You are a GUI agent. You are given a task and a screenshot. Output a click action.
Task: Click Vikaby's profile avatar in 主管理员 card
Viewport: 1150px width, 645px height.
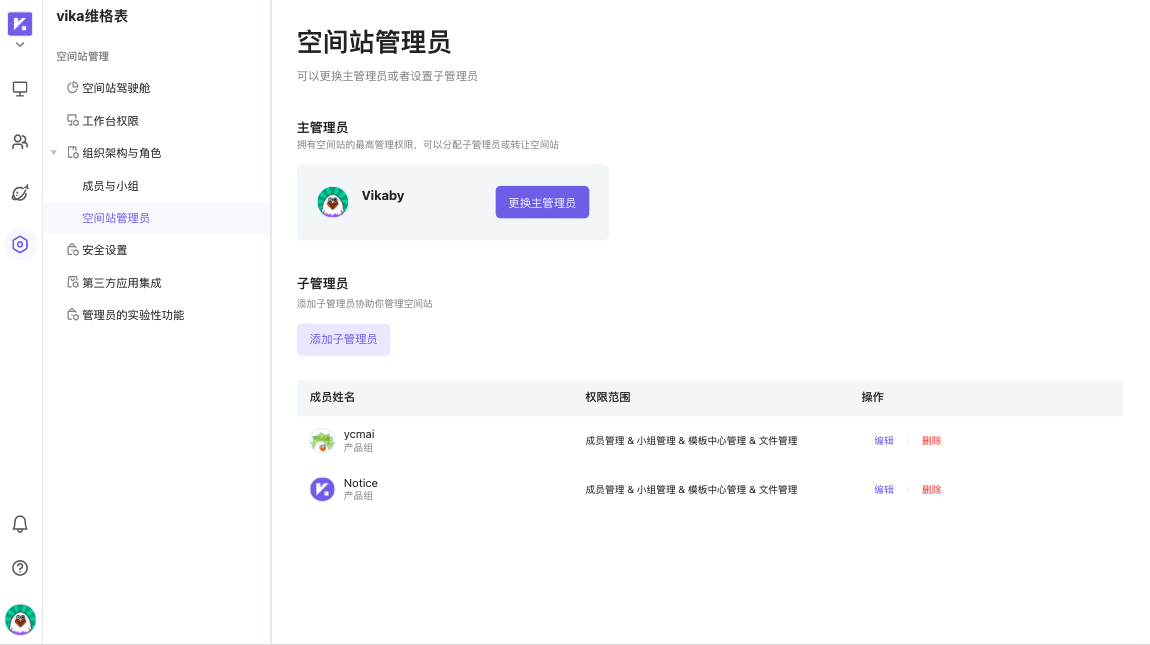click(x=333, y=201)
